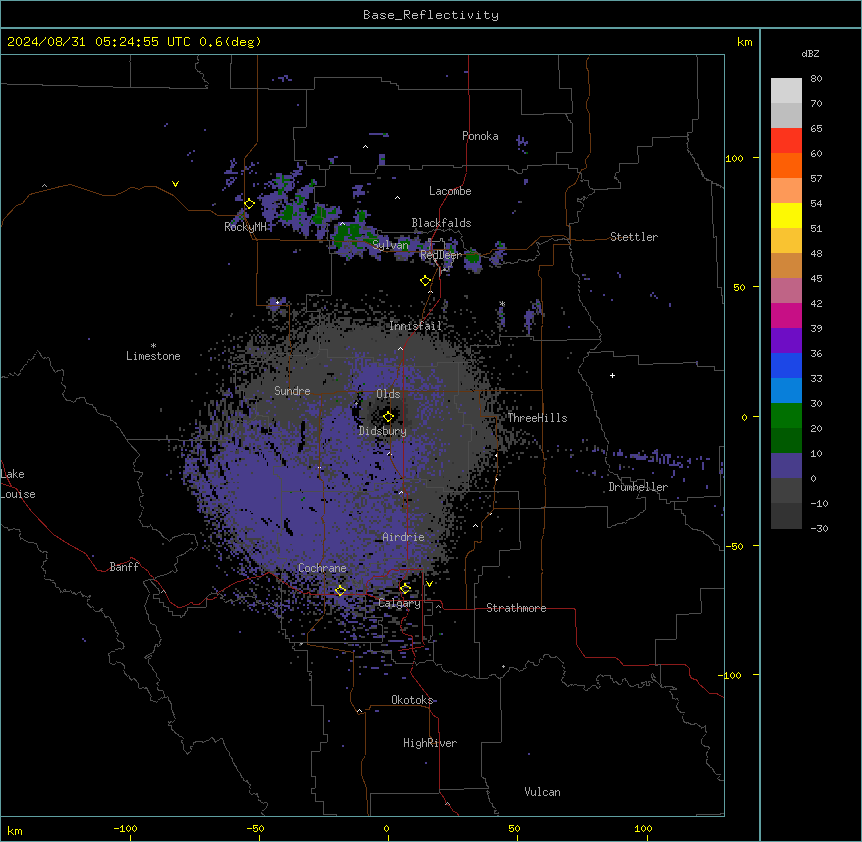This screenshot has width=862, height=842.
Task: Select the yellow diamond between Olds and Didsbury
Action: coord(388,417)
